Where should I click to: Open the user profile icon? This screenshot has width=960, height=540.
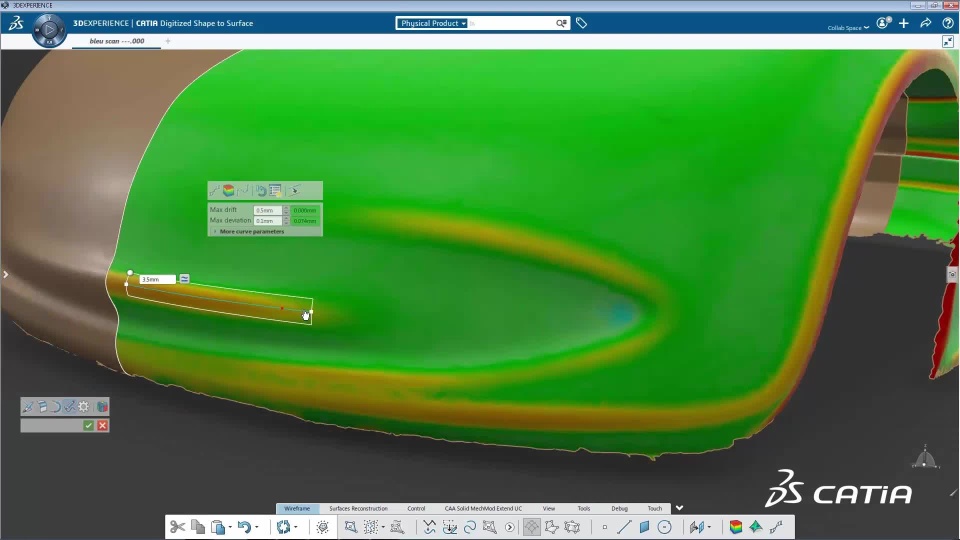click(x=883, y=23)
